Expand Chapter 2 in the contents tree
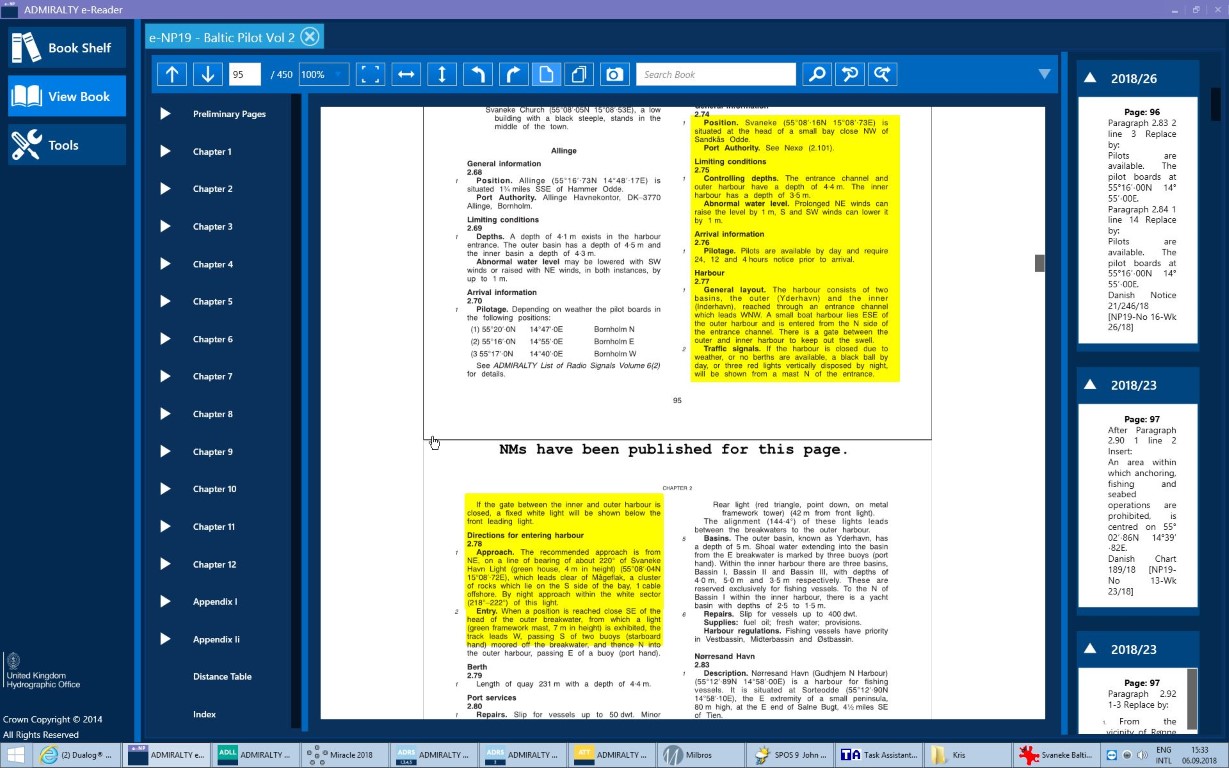 pyautogui.click(x=165, y=189)
